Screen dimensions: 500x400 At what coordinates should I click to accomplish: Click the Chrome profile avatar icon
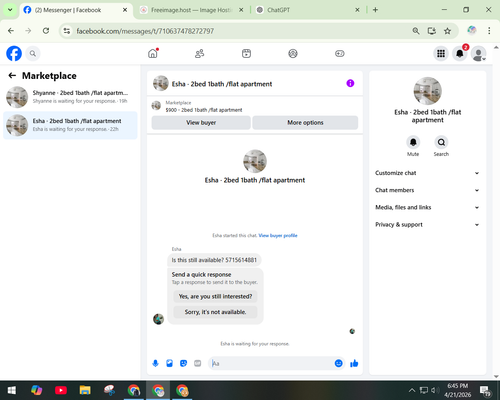coord(472,30)
